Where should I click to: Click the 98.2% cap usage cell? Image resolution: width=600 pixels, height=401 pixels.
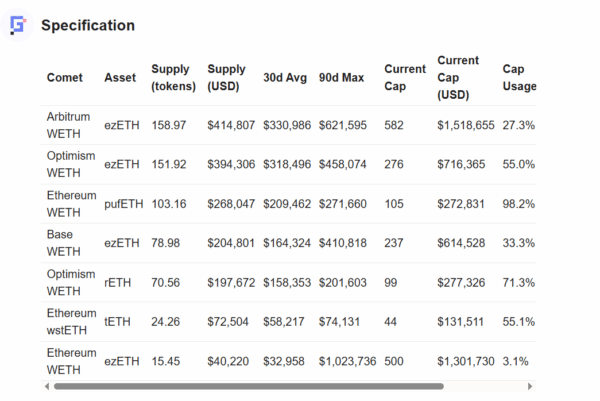(x=518, y=204)
